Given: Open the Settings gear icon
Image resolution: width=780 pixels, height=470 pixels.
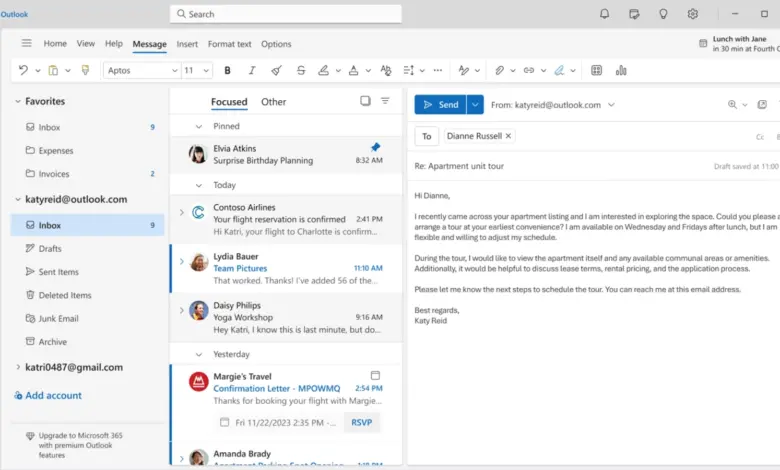Looking at the screenshot, I should coord(692,14).
